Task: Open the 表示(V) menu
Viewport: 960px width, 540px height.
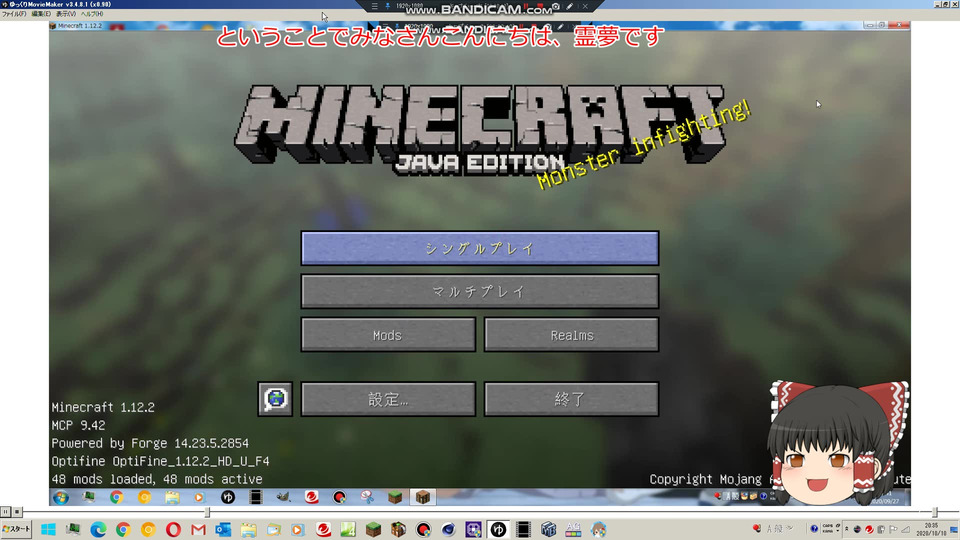Action: [66, 13]
